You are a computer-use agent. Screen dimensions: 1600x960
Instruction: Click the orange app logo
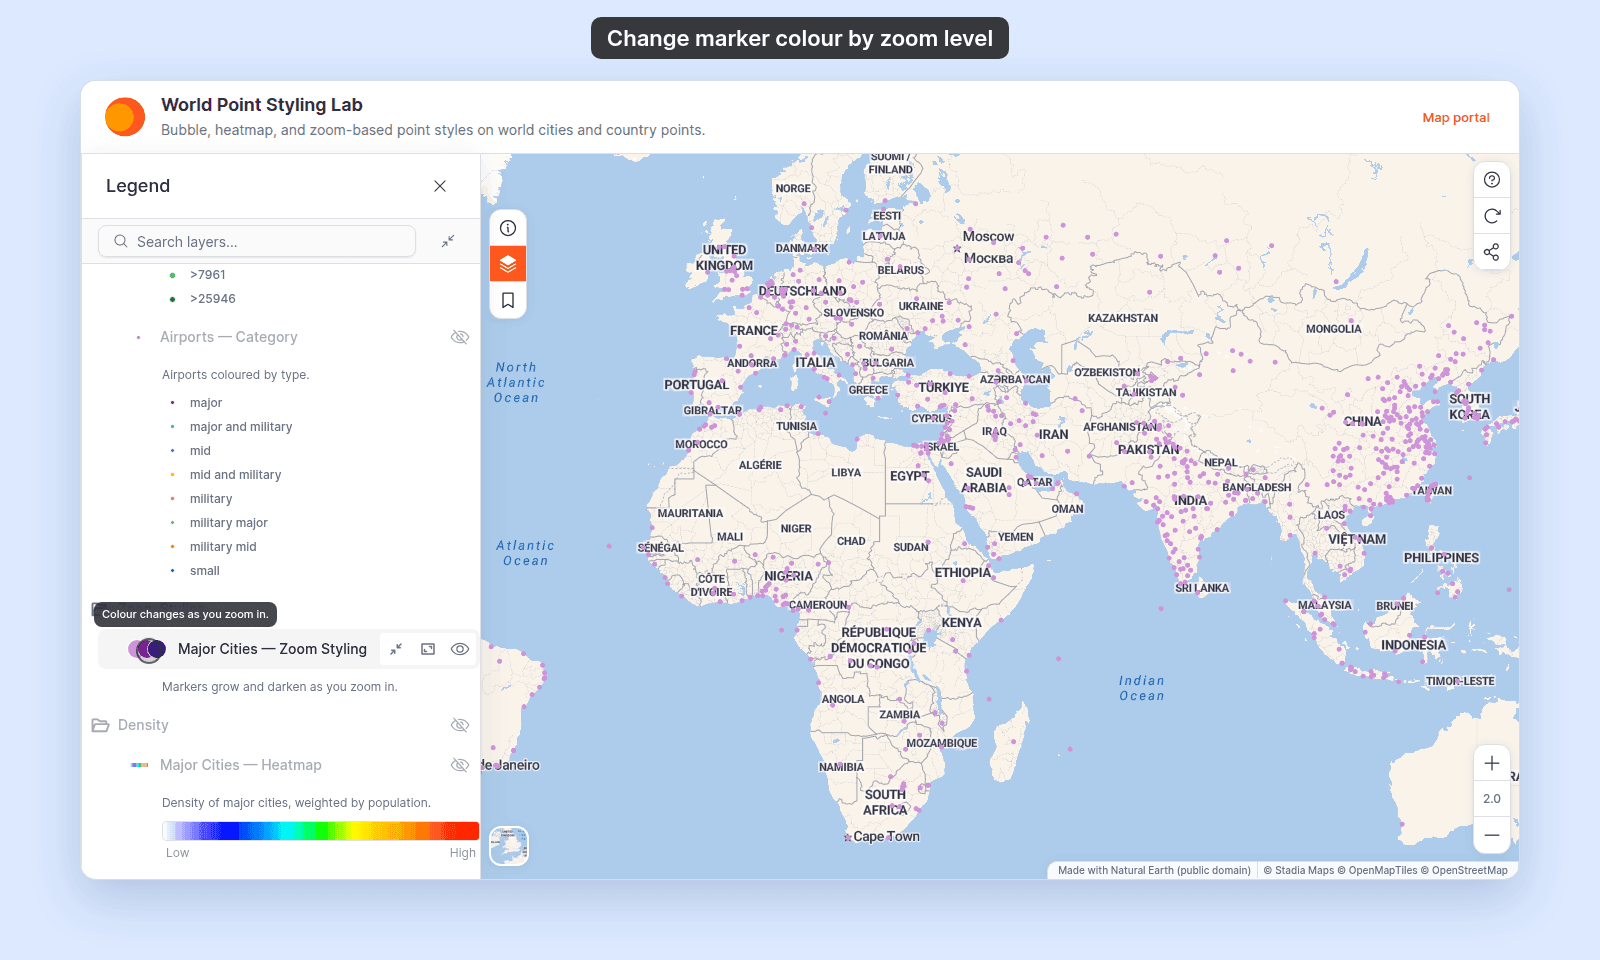pos(125,117)
